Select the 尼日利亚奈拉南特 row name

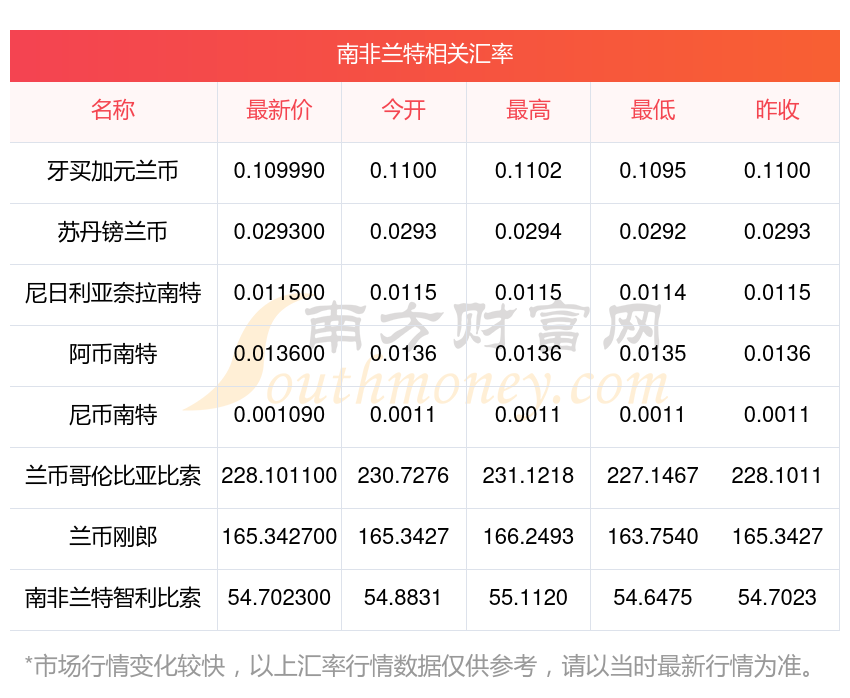(113, 293)
